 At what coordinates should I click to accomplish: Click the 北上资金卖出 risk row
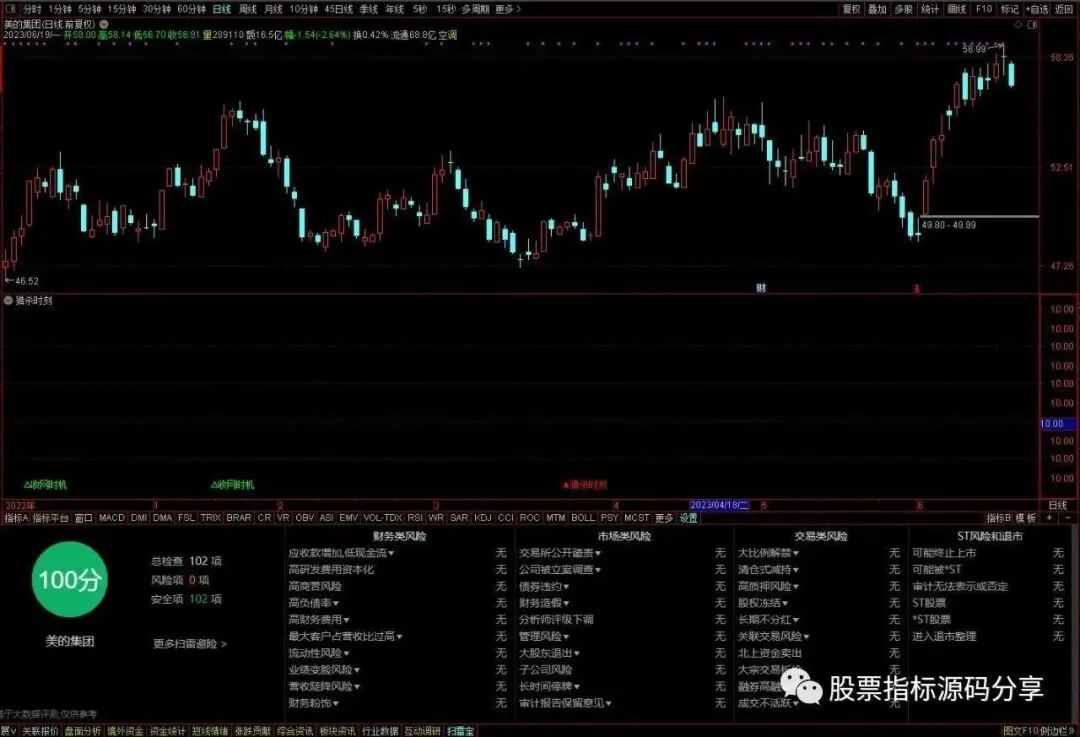[819, 653]
